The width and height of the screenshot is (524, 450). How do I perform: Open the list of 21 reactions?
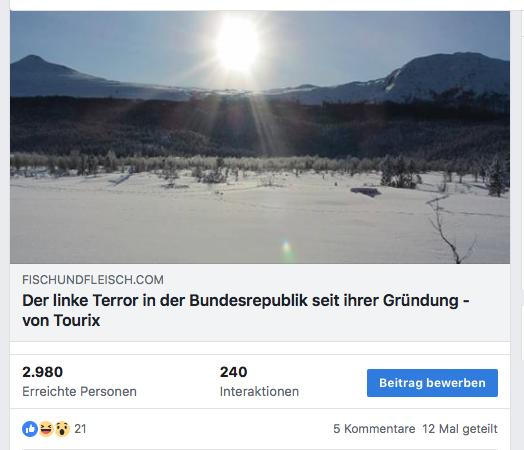coord(80,429)
